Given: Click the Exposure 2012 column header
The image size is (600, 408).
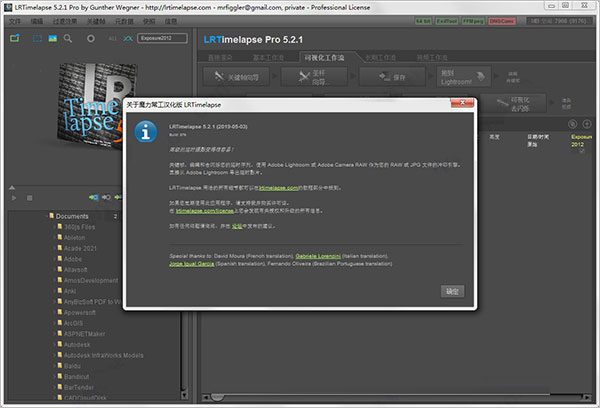Looking at the screenshot, I should [x=581, y=140].
